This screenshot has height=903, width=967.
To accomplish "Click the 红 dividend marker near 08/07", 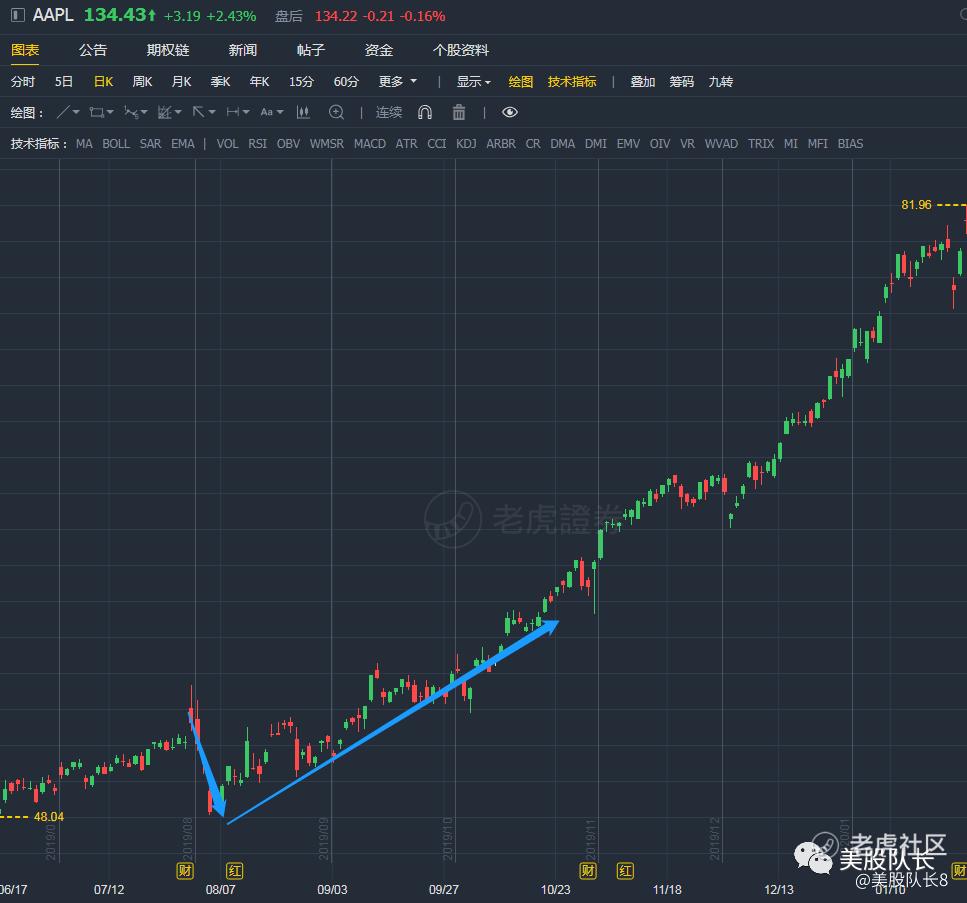I will [234, 871].
